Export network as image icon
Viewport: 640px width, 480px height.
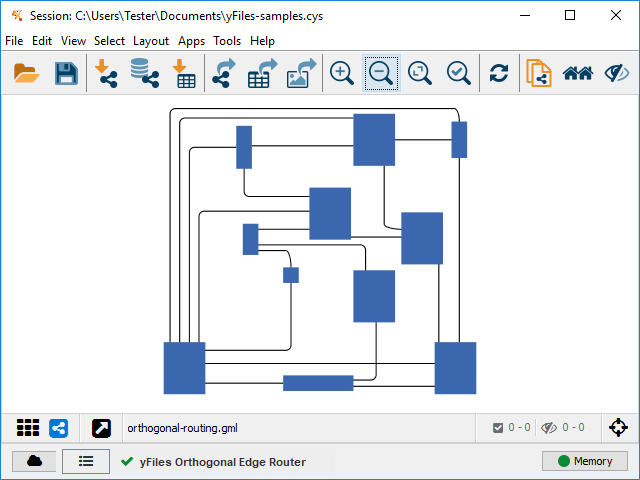(302, 73)
